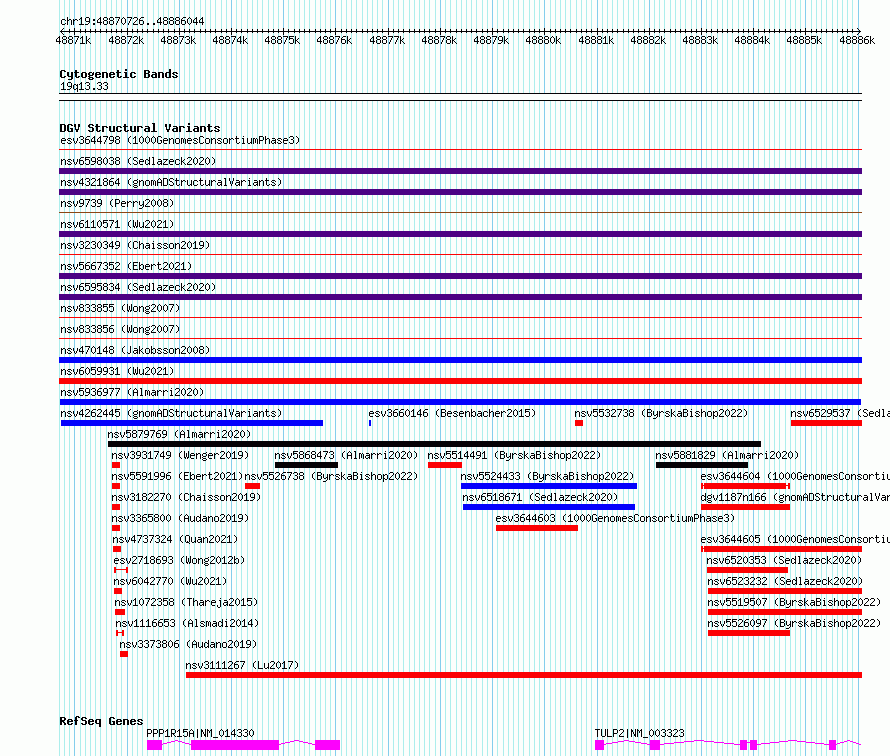The image size is (890, 756).
Task: Select nsv5881829 (Almarri2020) label
Action: pyautogui.click(x=727, y=455)
